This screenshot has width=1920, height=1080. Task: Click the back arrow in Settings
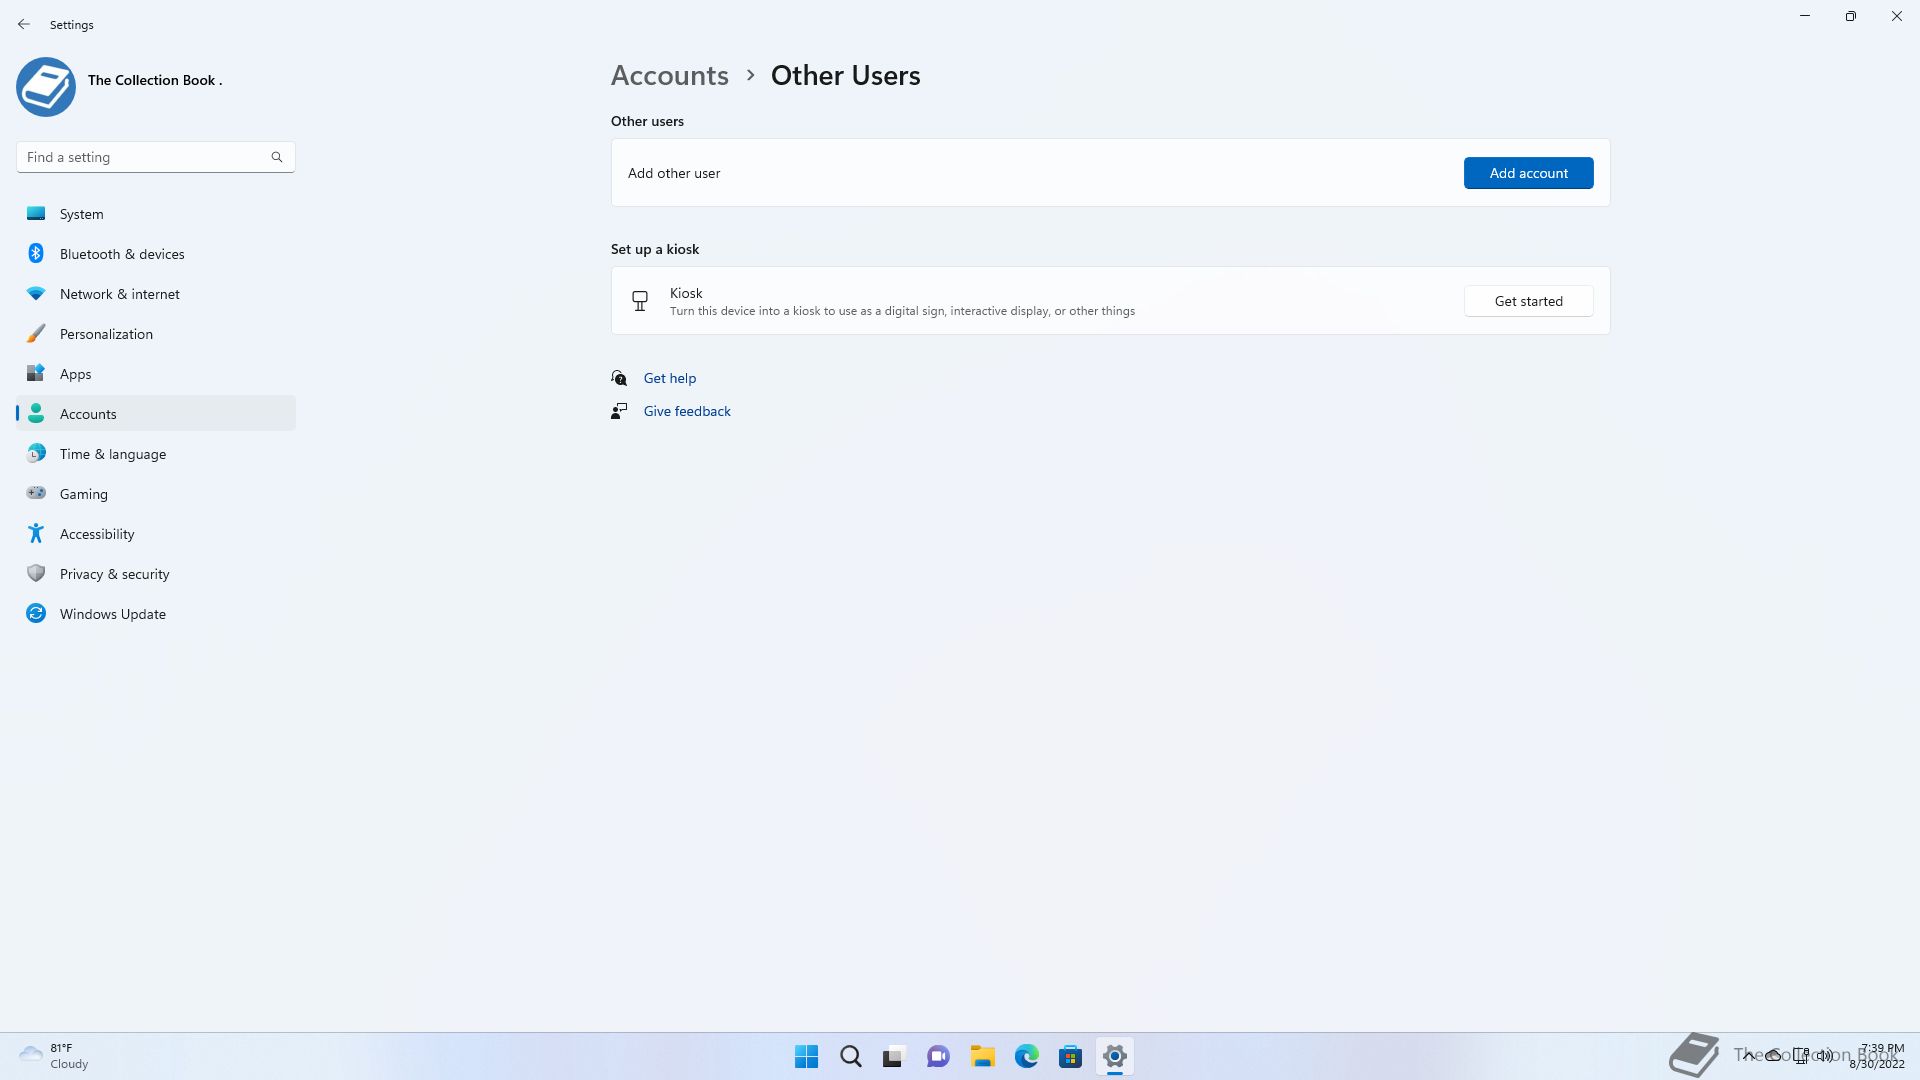click(x=24, y=24)
